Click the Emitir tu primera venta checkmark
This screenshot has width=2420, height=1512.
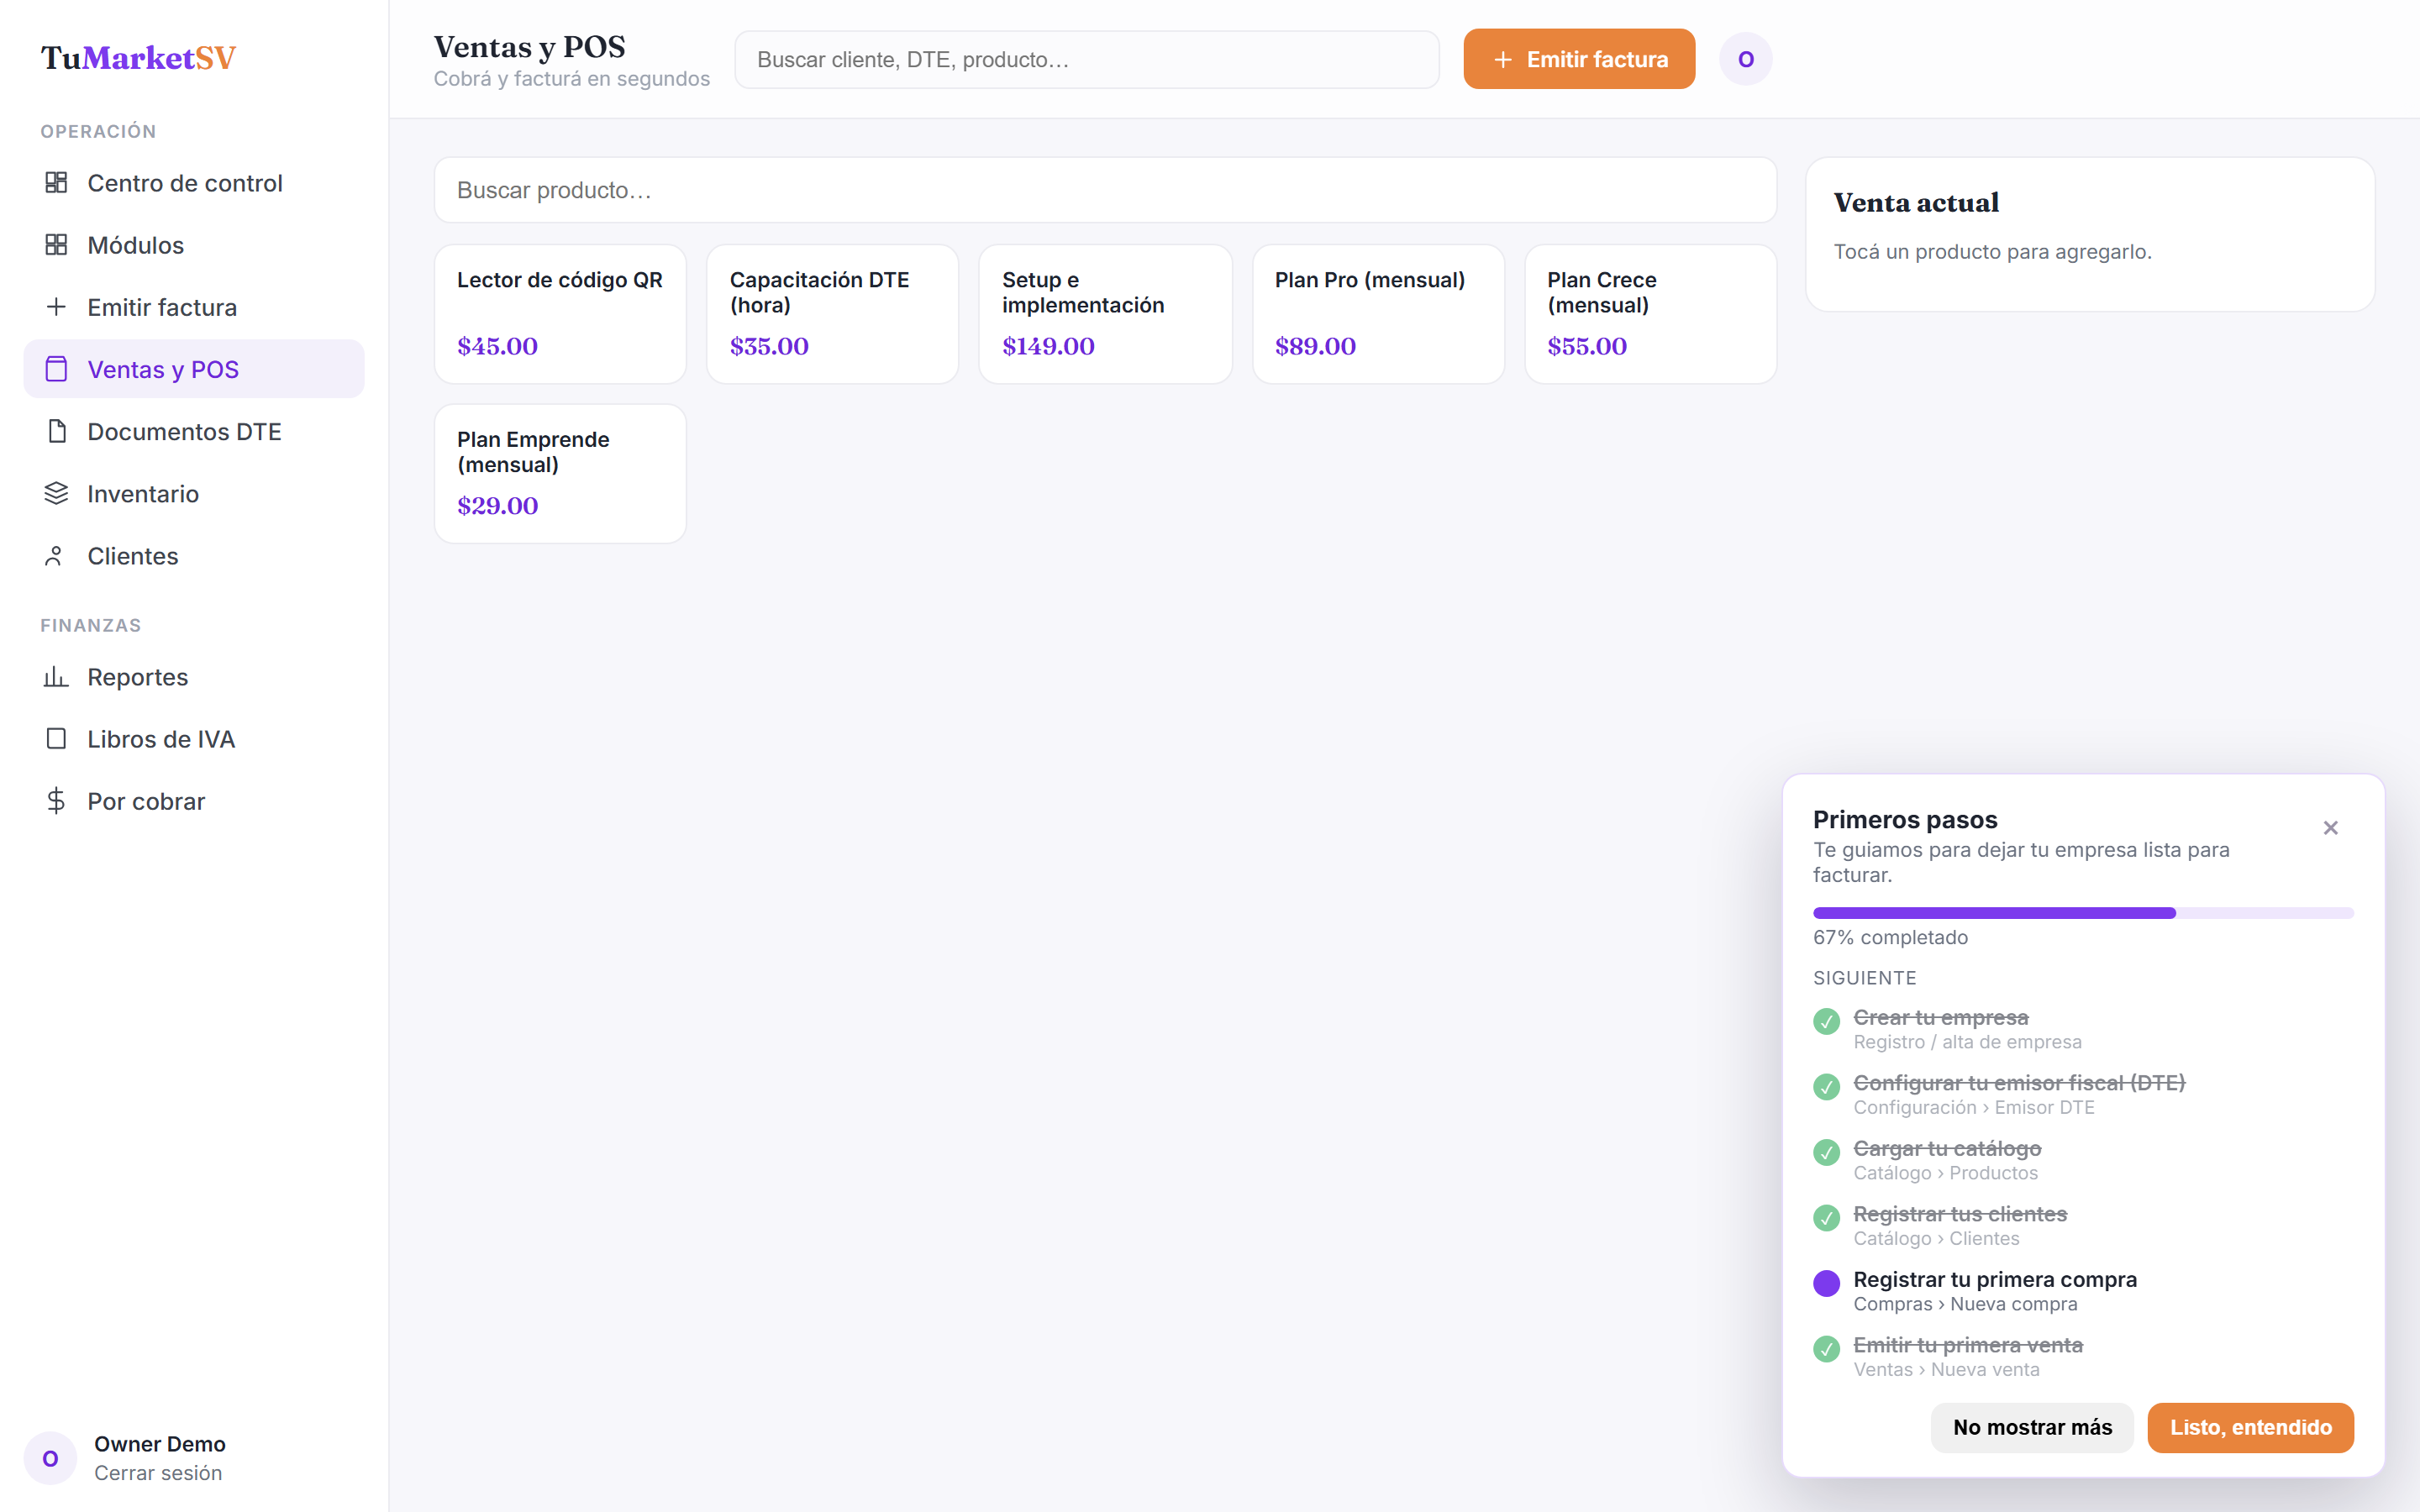1826,1349
